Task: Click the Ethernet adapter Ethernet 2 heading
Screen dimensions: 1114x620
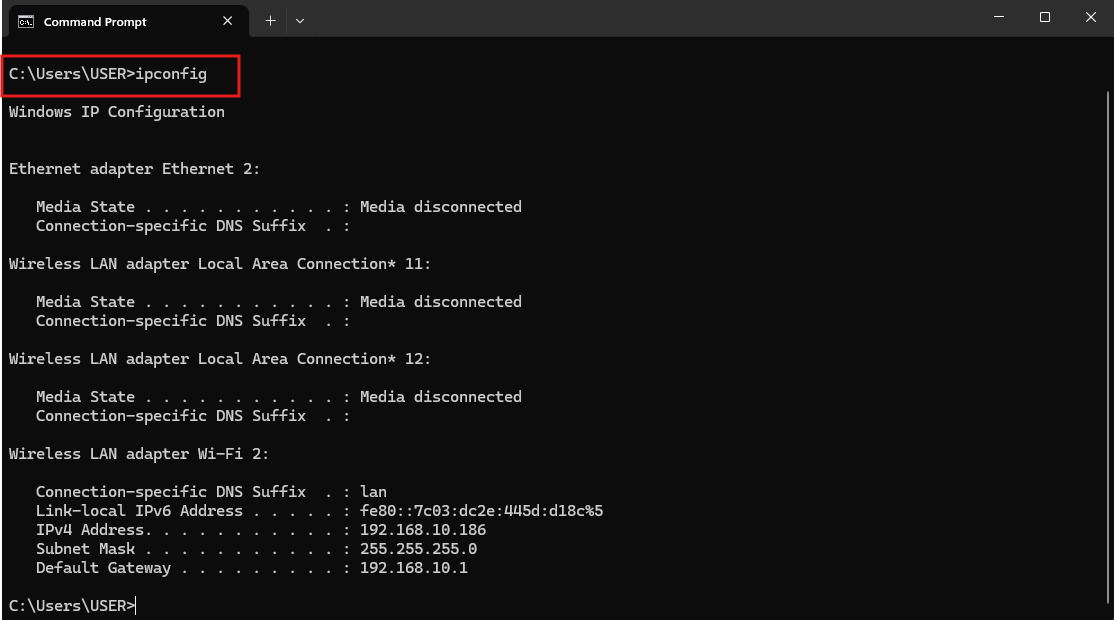Action: tap(134, 169)
